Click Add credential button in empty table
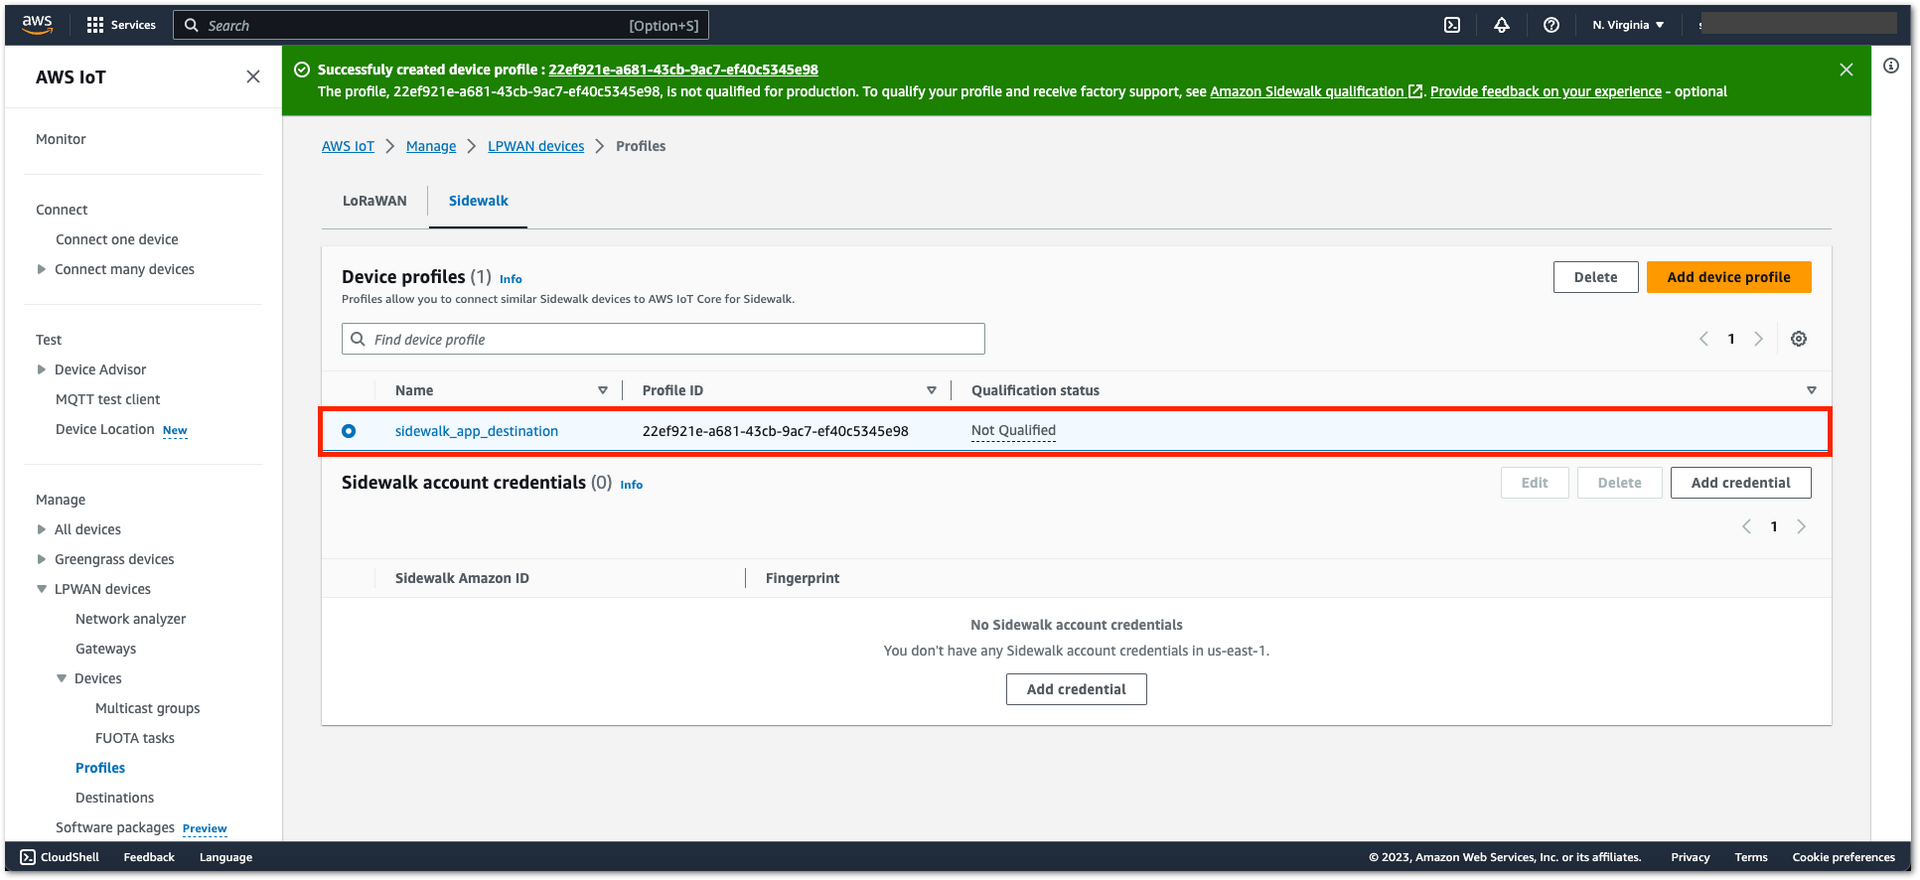This screenshot has height=880, width=1920. click(x=1076, y=689)
